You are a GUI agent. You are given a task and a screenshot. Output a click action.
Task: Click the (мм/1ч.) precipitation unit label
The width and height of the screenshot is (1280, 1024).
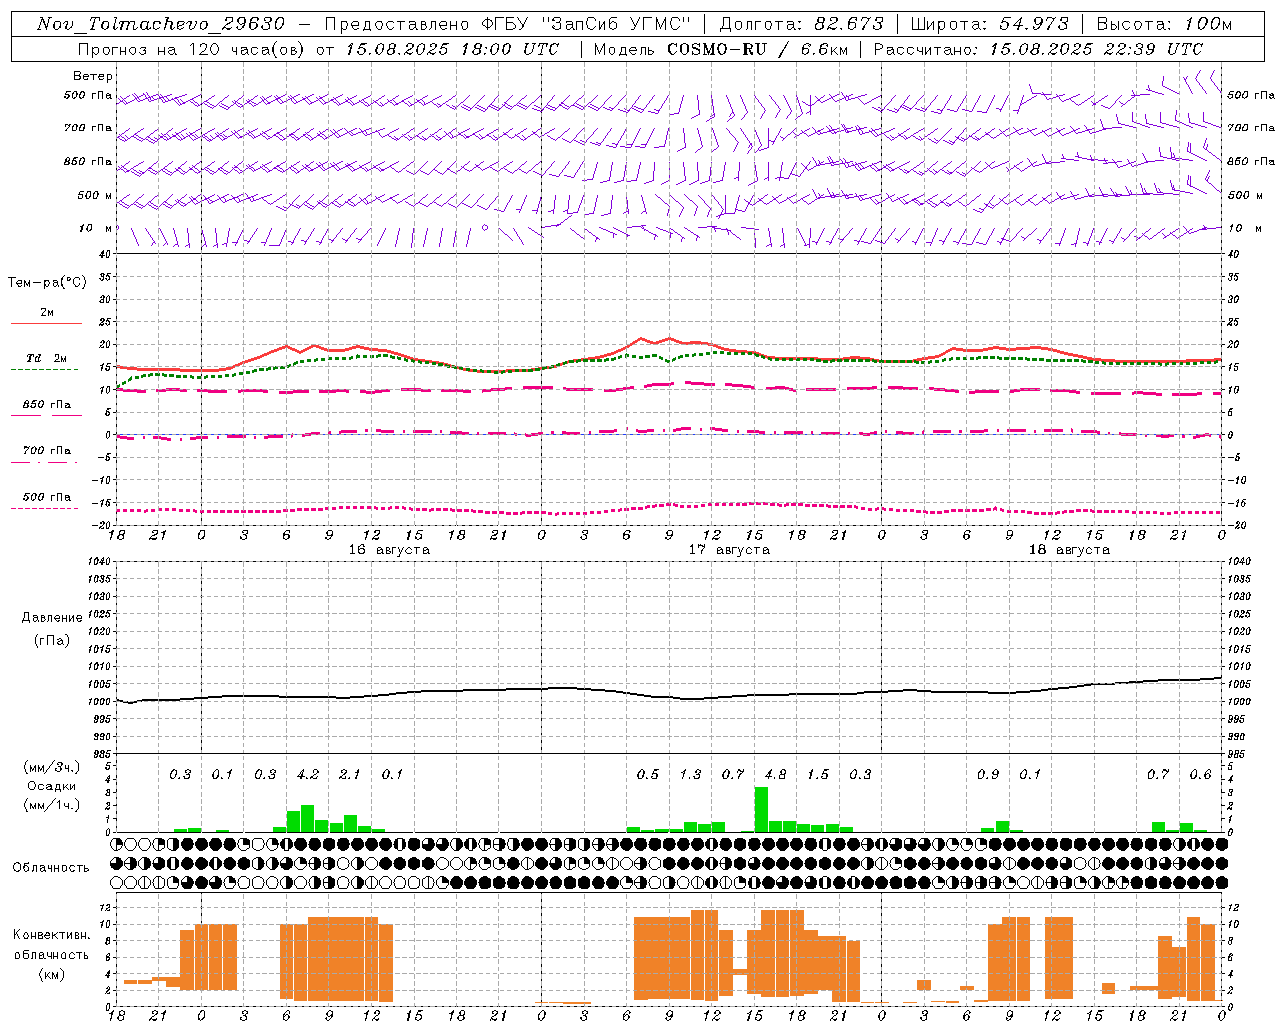pyautogui.click(x=52, y=805)
